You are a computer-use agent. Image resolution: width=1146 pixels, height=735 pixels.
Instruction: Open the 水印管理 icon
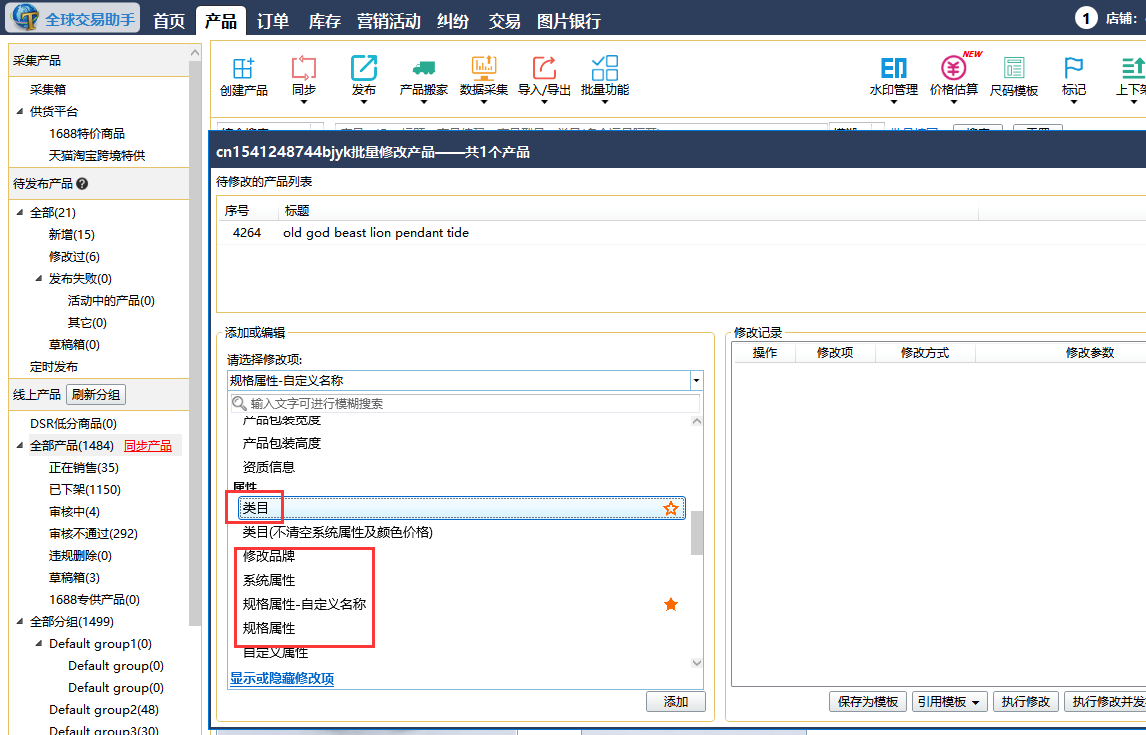coord(893,68)
